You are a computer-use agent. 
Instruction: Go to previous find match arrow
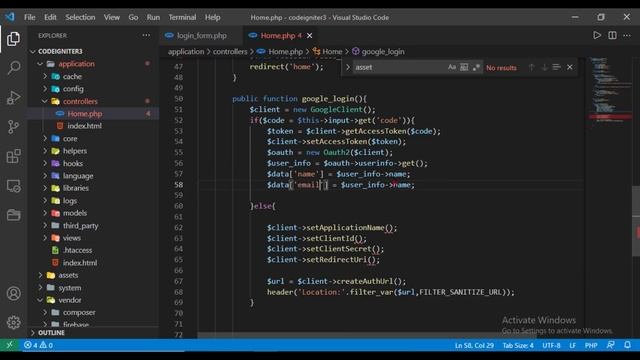(531, 67)
